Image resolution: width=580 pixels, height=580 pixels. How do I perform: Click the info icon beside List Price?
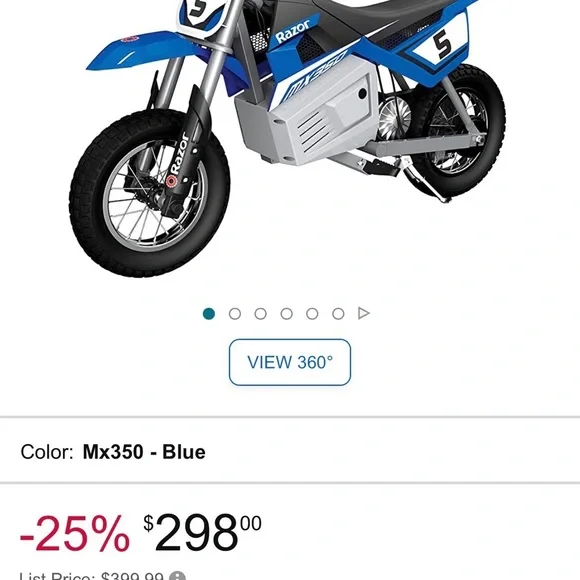[178, 576]
